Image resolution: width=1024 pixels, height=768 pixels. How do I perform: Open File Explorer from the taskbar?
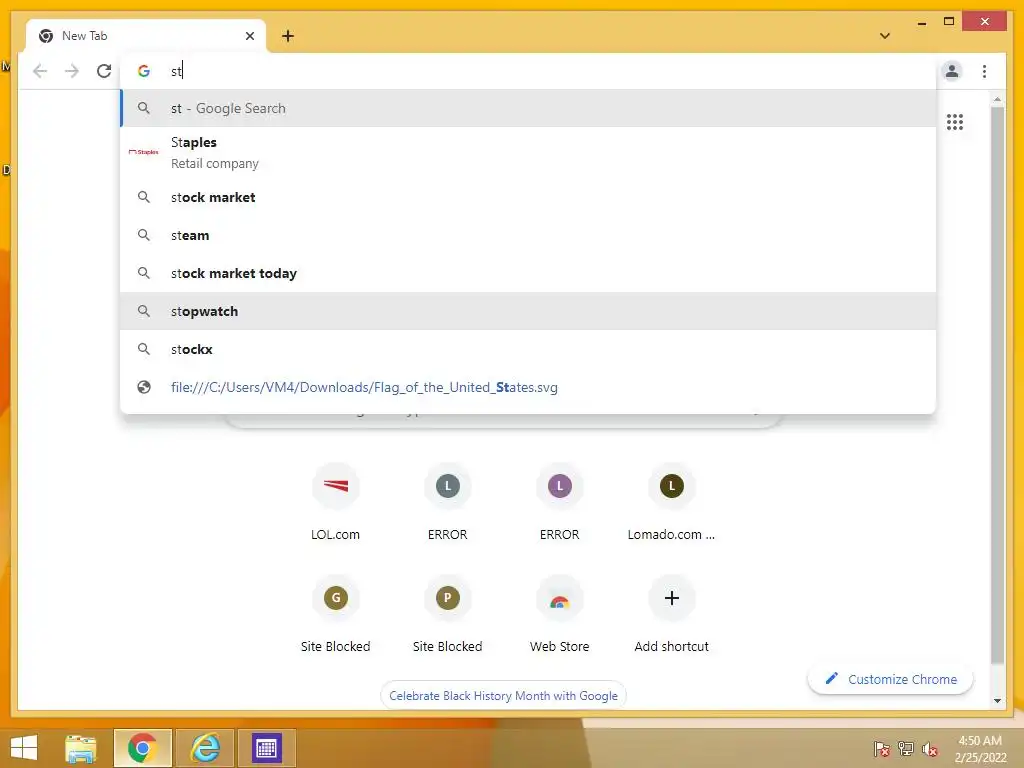coord(81,748)
